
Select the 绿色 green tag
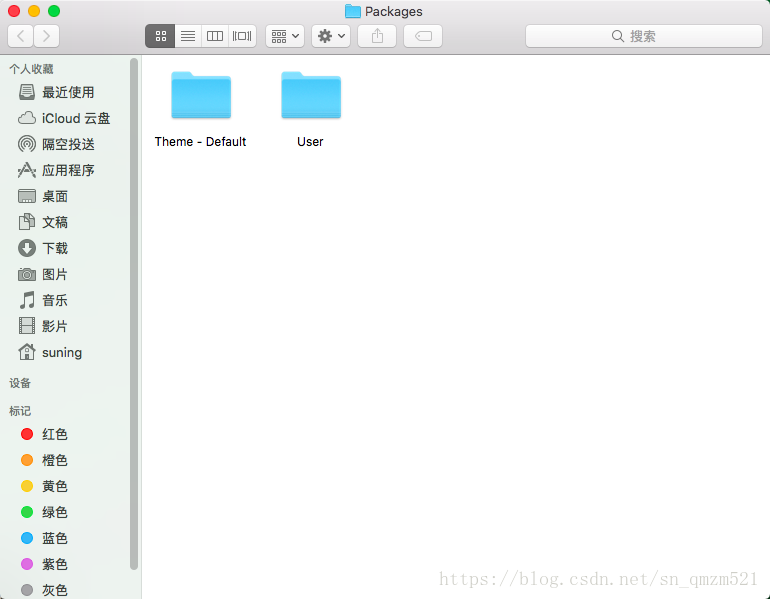(44, 512)
